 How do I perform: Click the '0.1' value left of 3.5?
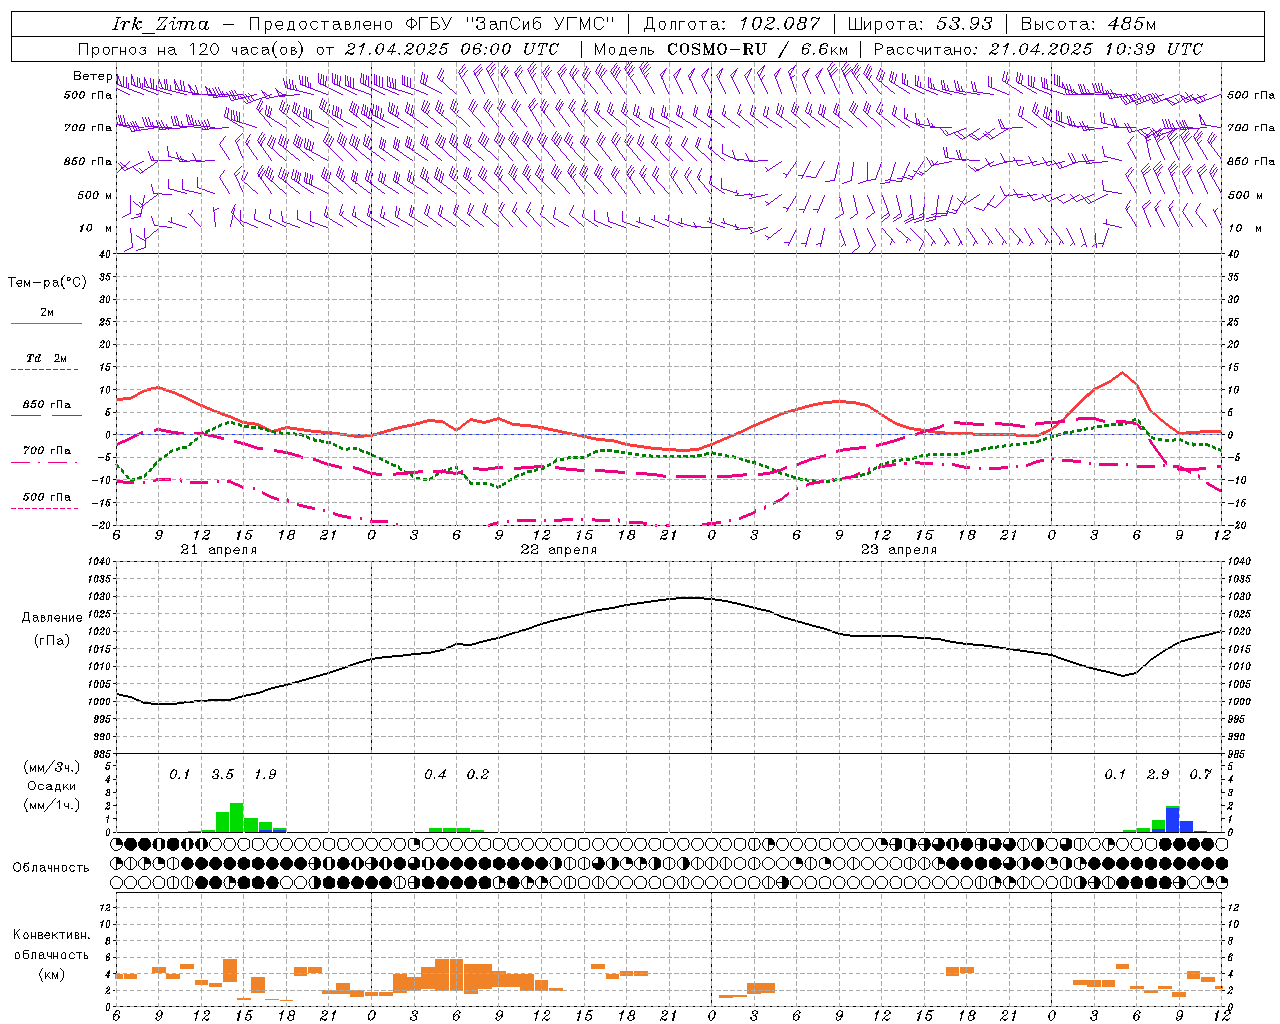click(x=180, y=775)
